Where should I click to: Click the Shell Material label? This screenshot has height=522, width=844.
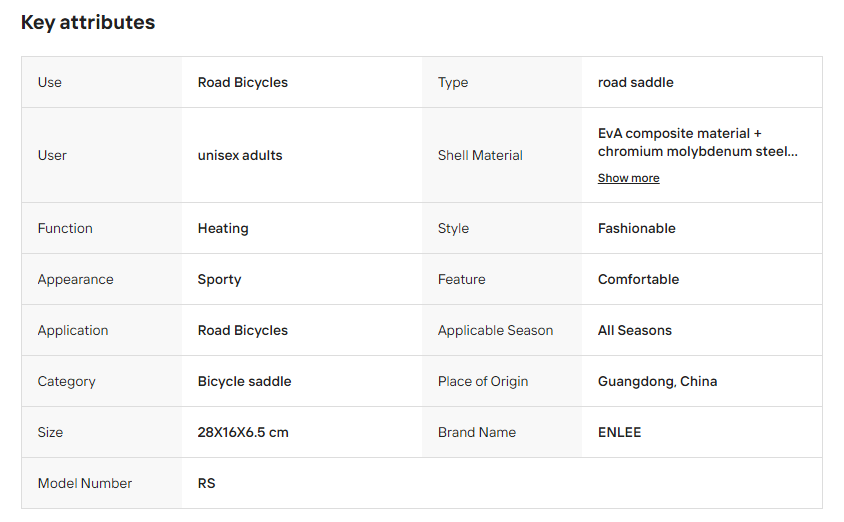pyautogui.click(x=480, y=156)
